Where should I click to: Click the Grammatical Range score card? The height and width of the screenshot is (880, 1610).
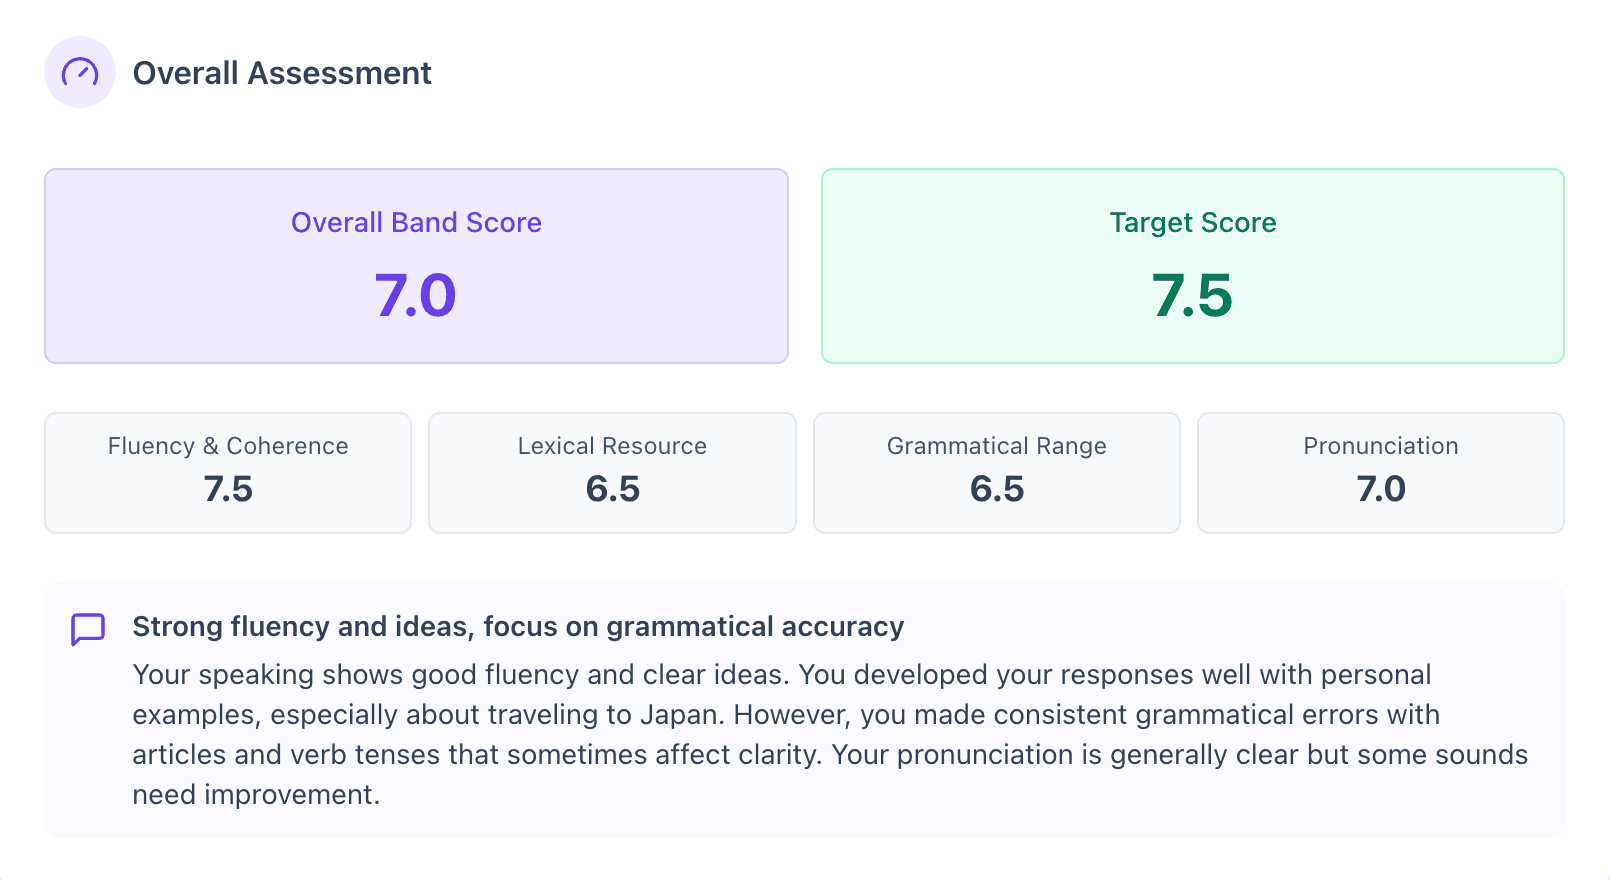996,472
